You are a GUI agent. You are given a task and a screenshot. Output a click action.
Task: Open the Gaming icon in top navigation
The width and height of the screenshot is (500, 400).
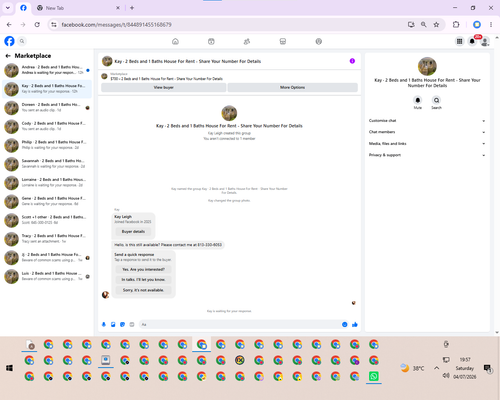point(319,41)
